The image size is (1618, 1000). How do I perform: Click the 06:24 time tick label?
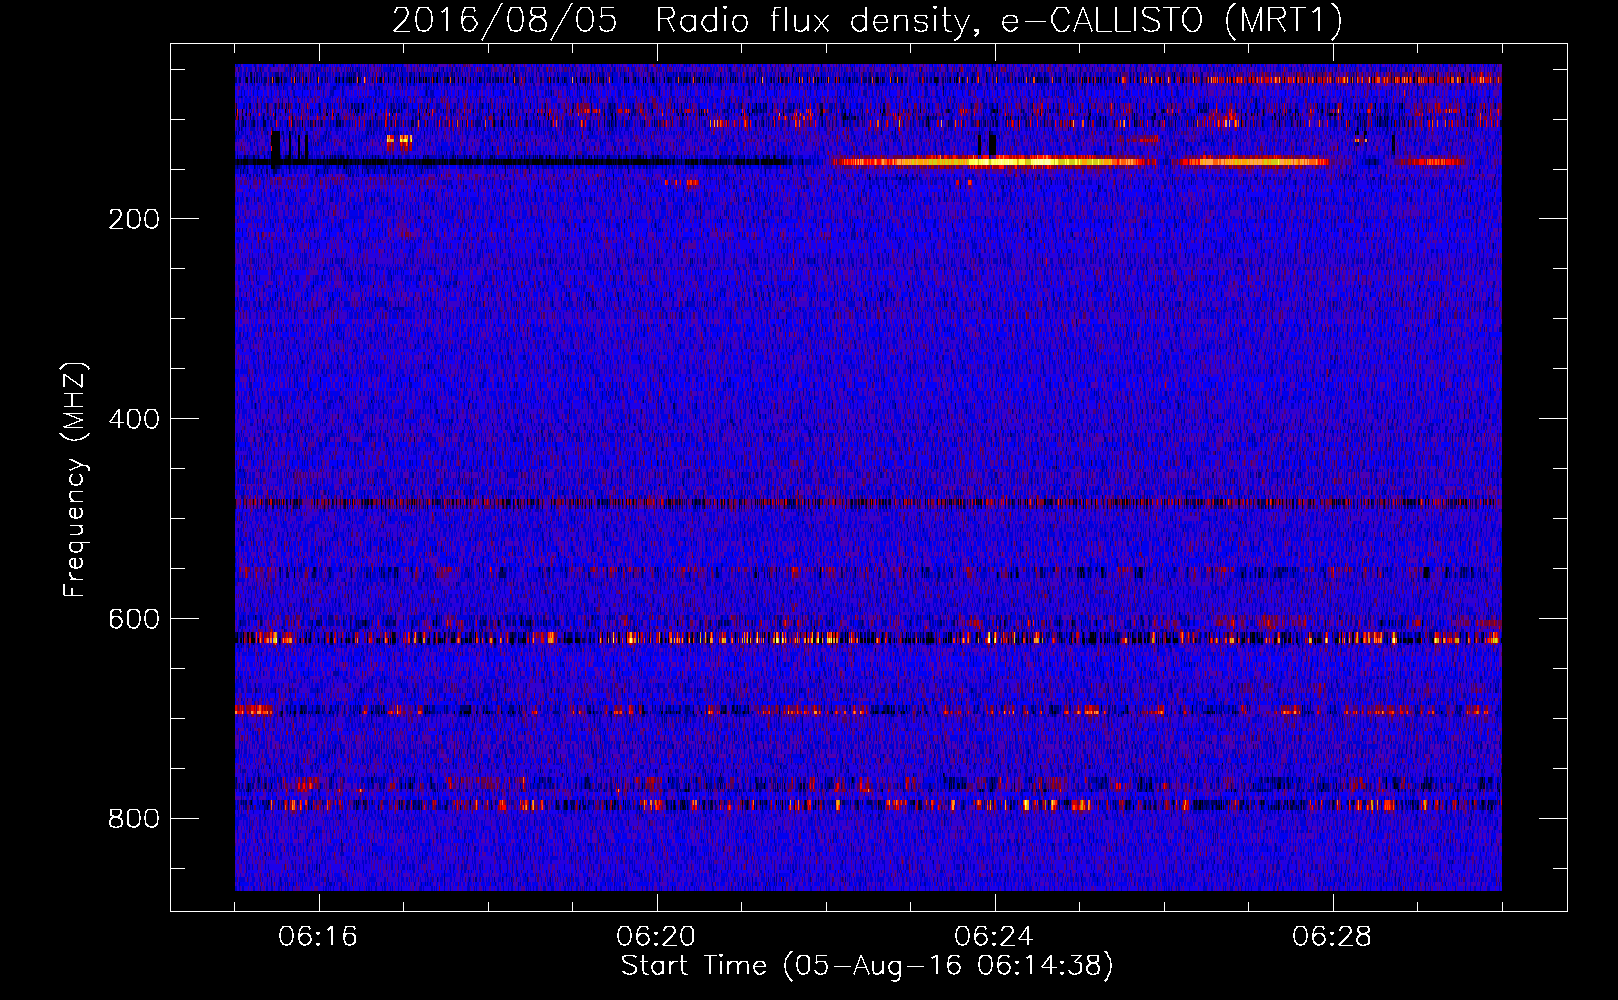click(994, 937)
